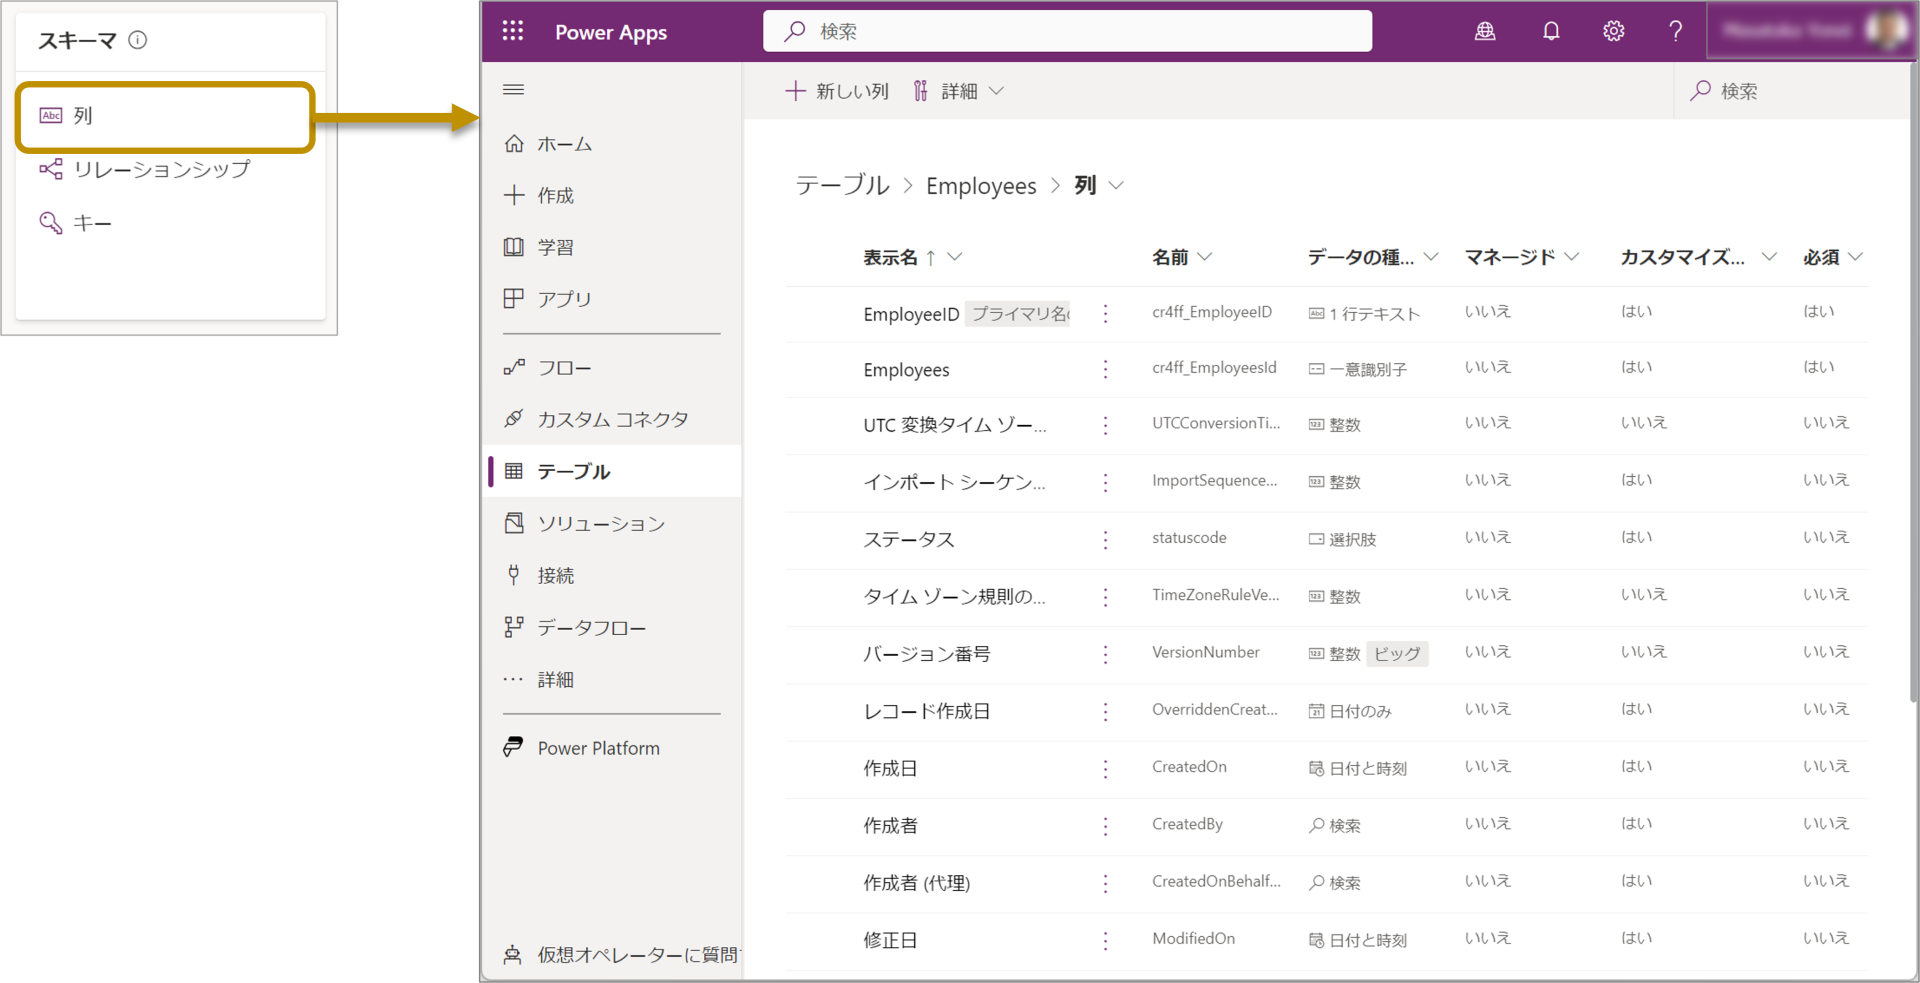The image size is (1920, 983).
Task: Open the row menu for EmployeeID
Action: (1105, 314)
